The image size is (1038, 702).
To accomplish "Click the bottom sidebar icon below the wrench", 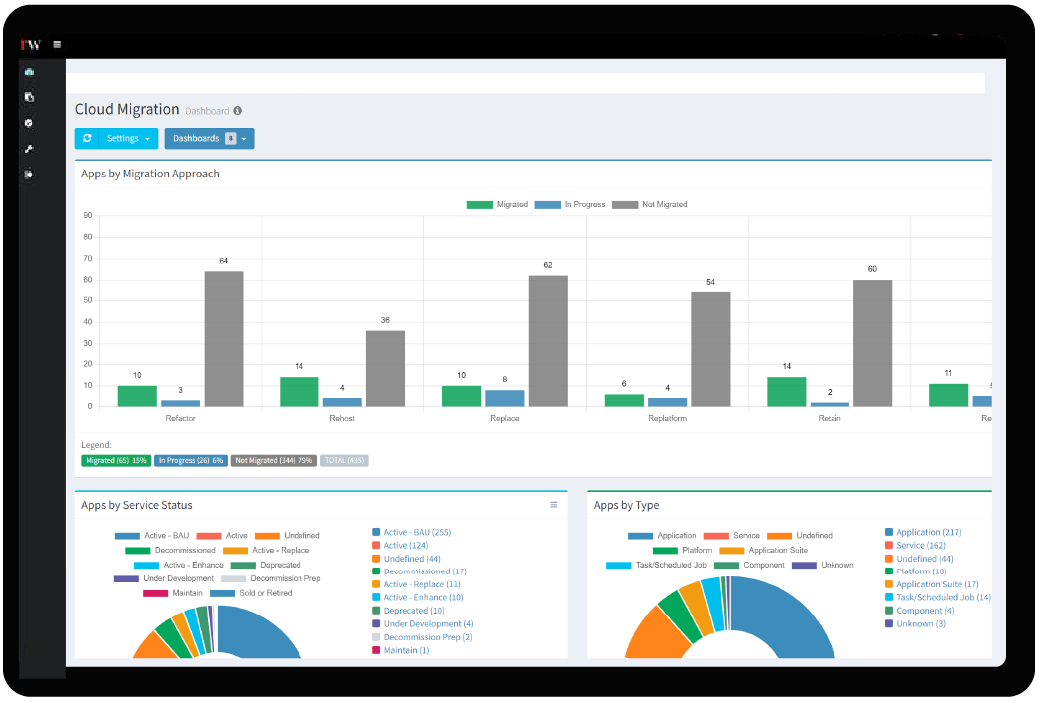I will (29, 174).
